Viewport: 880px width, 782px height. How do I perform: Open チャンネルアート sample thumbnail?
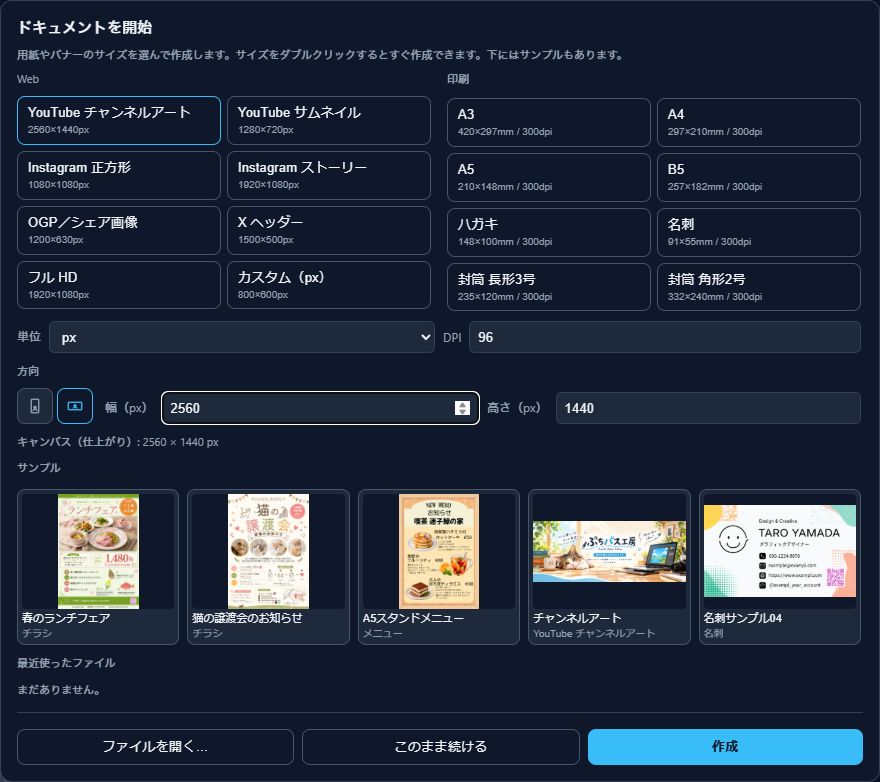click(609, 567)
